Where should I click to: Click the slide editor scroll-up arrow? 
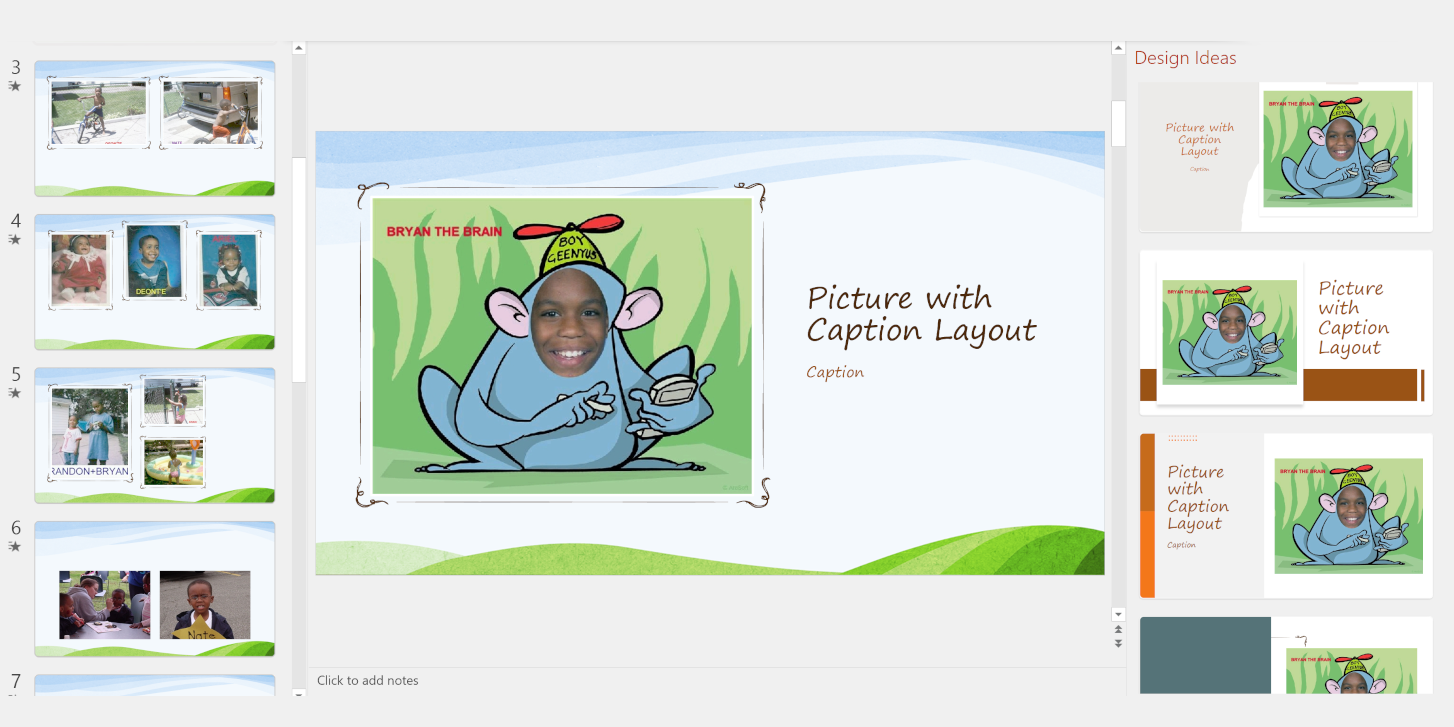pyautogui.click(x=1118, y=48)
